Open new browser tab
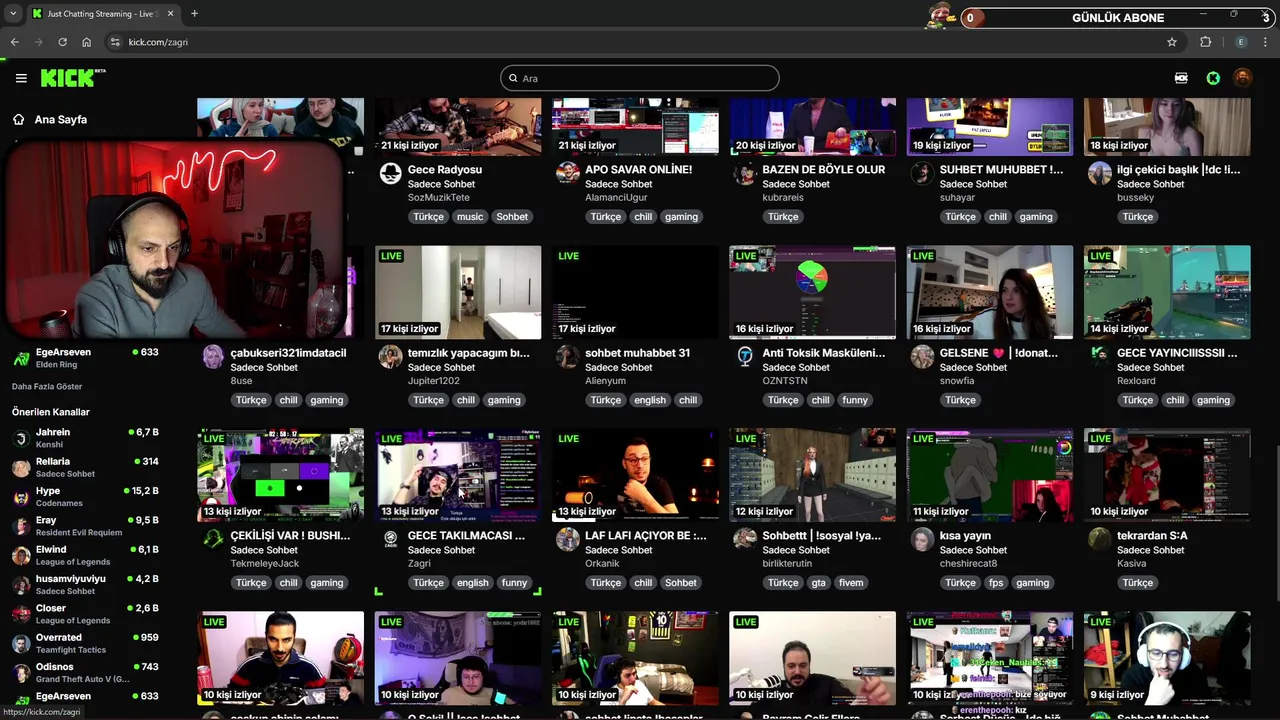 (194, 14)
